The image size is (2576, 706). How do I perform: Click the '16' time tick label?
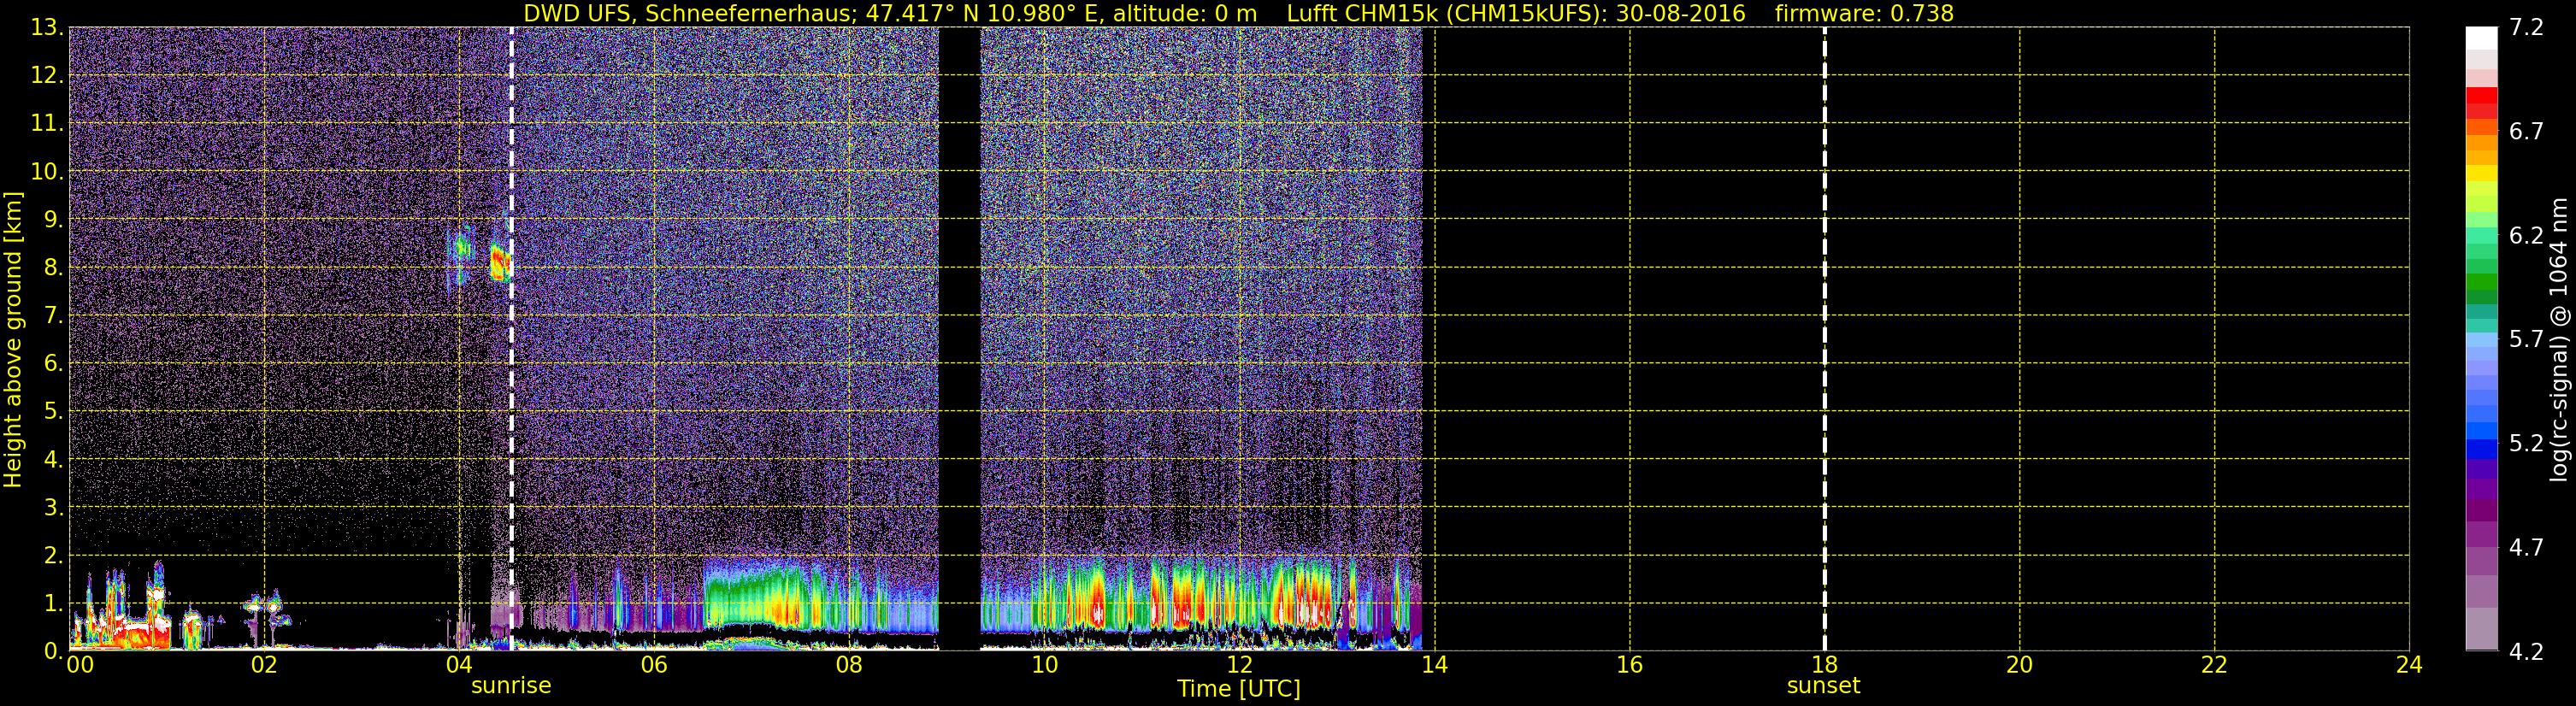click(1629, 665)
